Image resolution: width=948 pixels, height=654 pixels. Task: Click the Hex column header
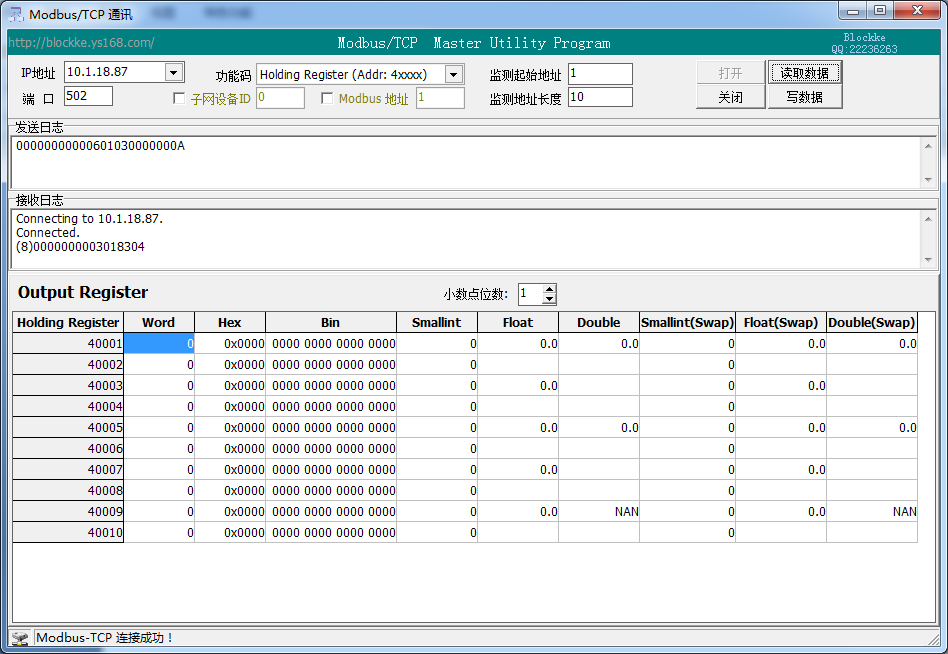click(230, 322)
